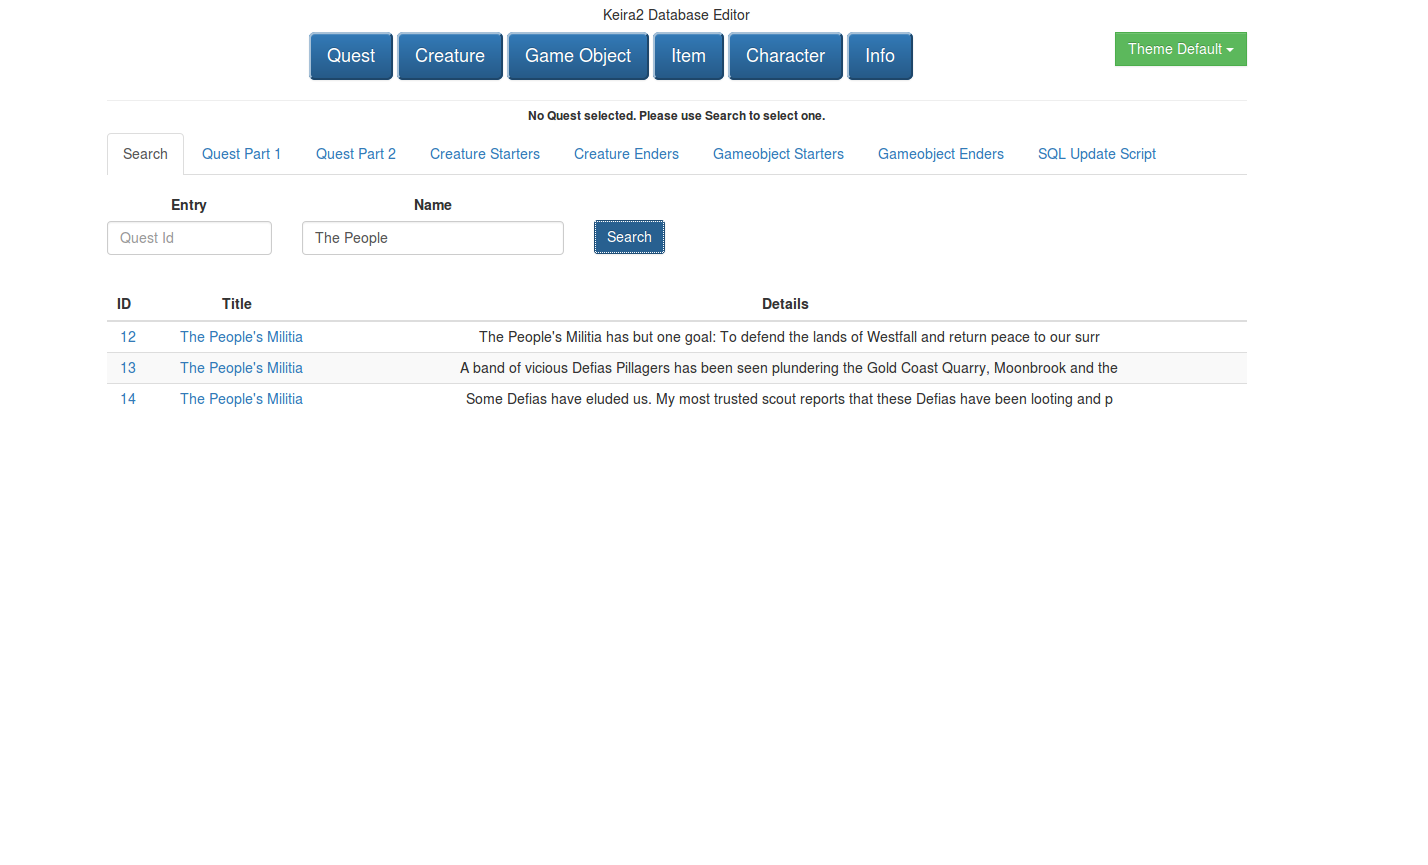Screen dimensions: 1428x865
Task: Click the Details column header
Action: pyautogui.click(x=785, y=304)
